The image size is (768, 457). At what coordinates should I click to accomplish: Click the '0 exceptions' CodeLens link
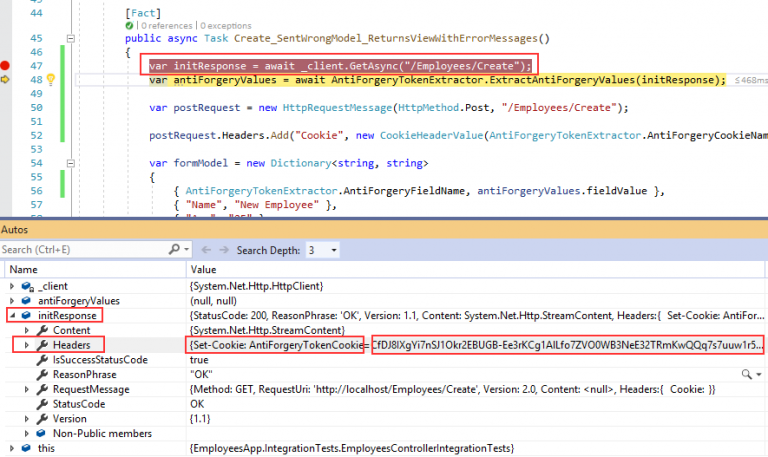[x=229, y=23]
